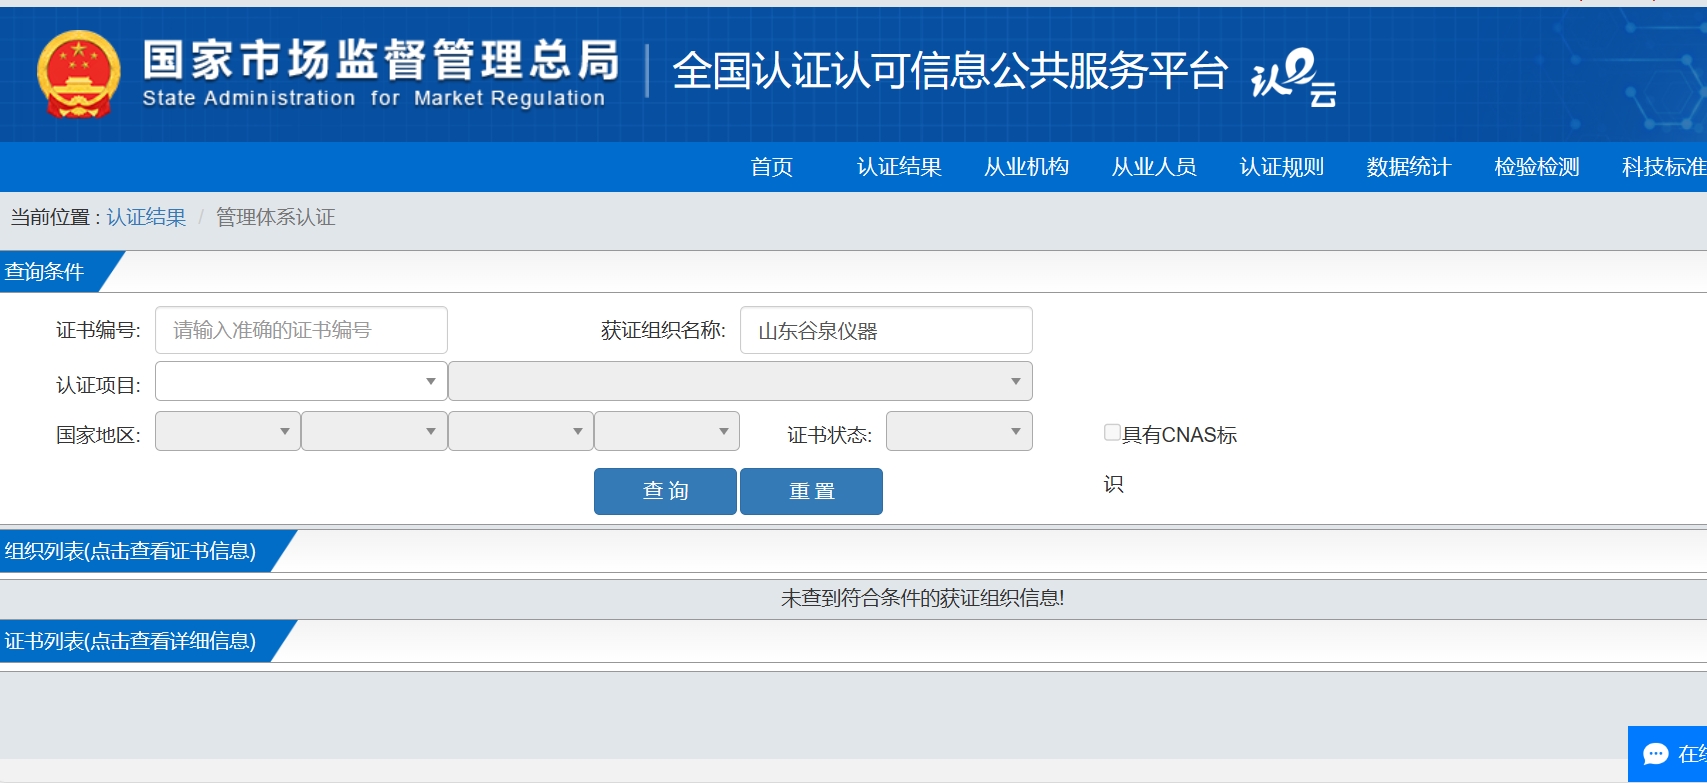The width and height of the screenshot is (1707, 783).
Task: Enable the 具有CNAS标识 checkbox
Action: click(1112, 432)
